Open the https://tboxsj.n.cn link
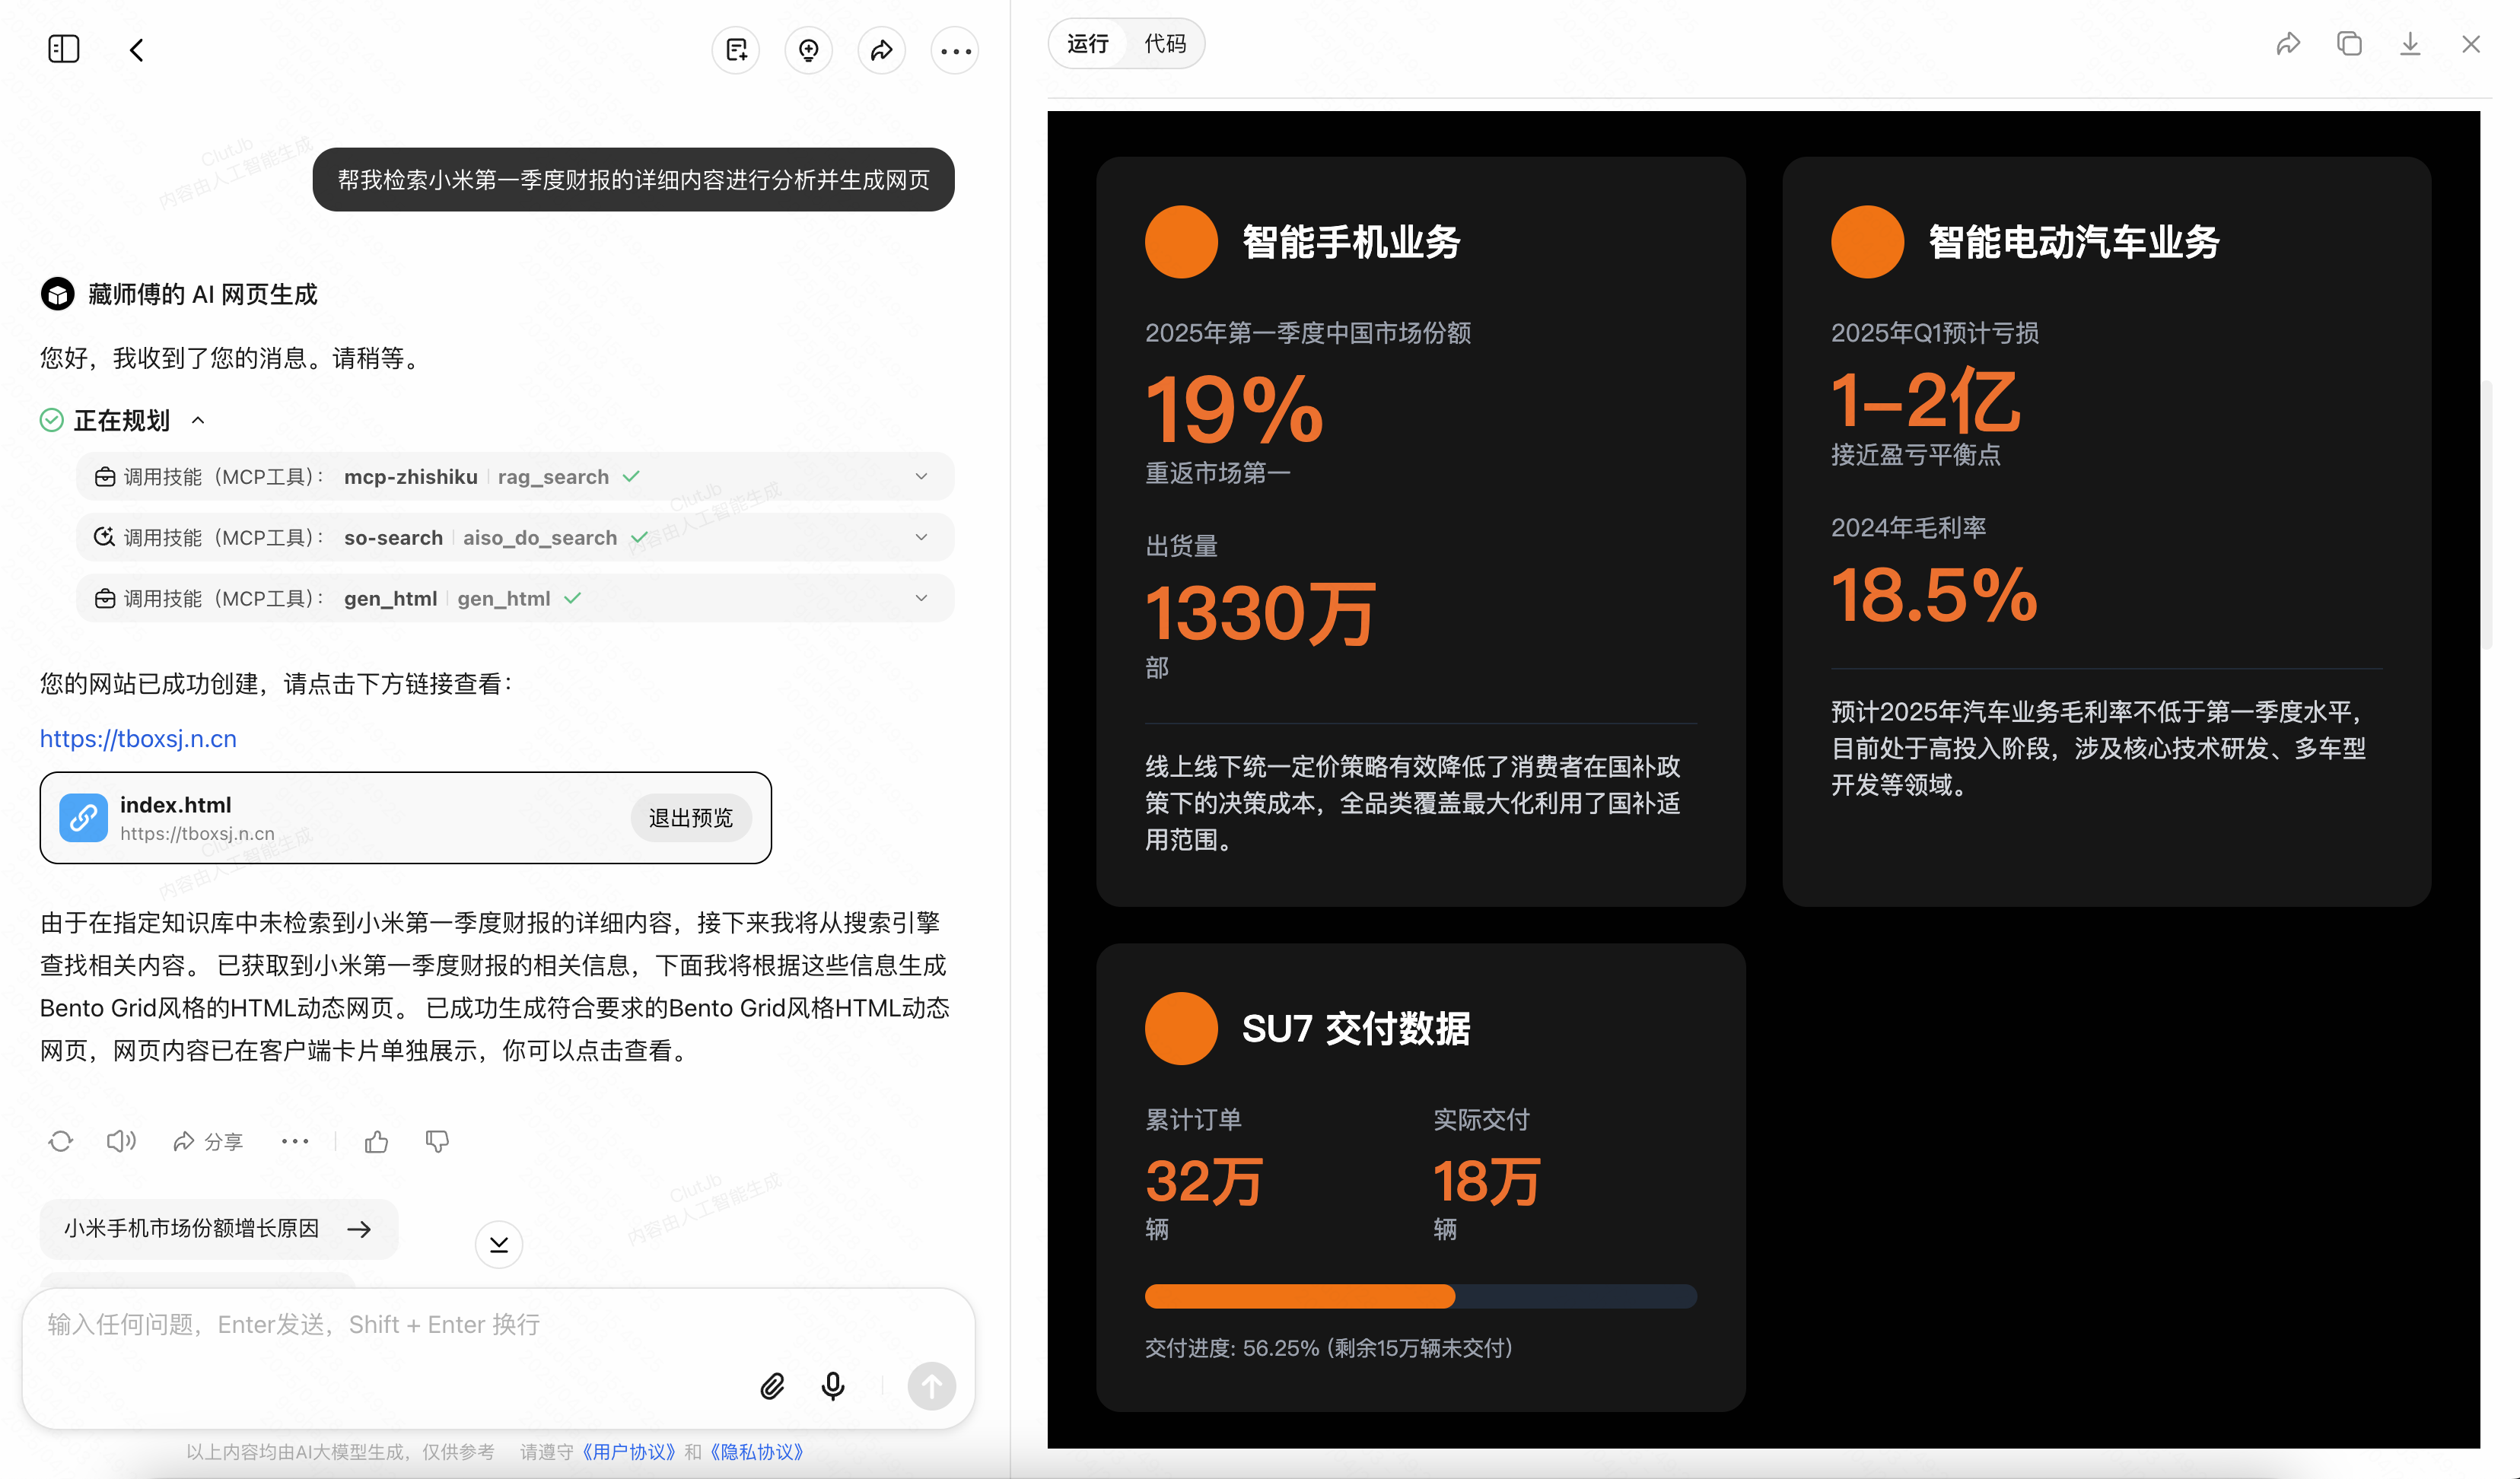This screenshot has width=2520, height=1479. 138,739
